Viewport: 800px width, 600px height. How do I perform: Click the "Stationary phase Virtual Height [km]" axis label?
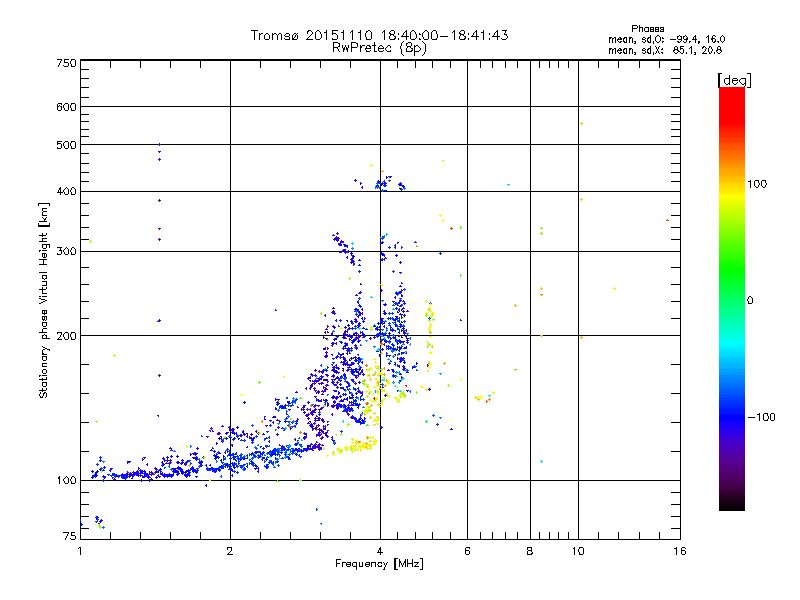(44, 300)
